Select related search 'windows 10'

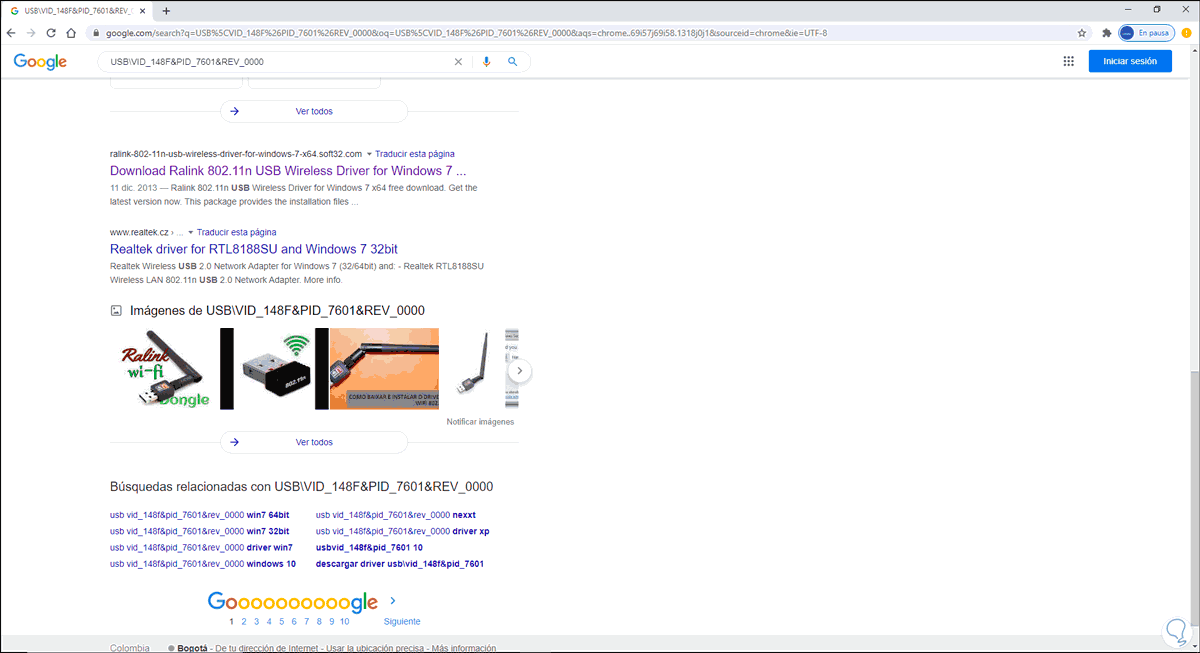pyautogui.click(x=203, y=564)
